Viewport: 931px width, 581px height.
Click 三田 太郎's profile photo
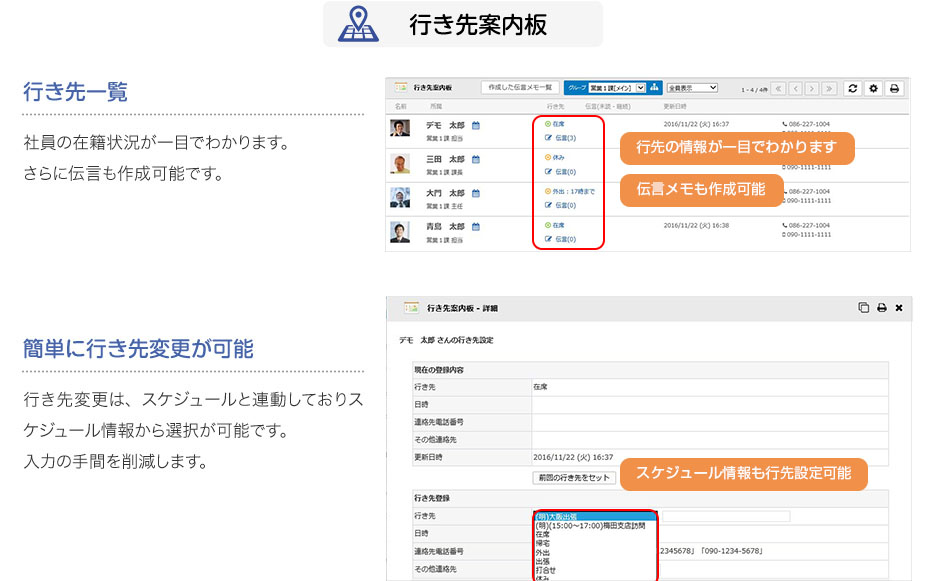[x=400, y=164]
